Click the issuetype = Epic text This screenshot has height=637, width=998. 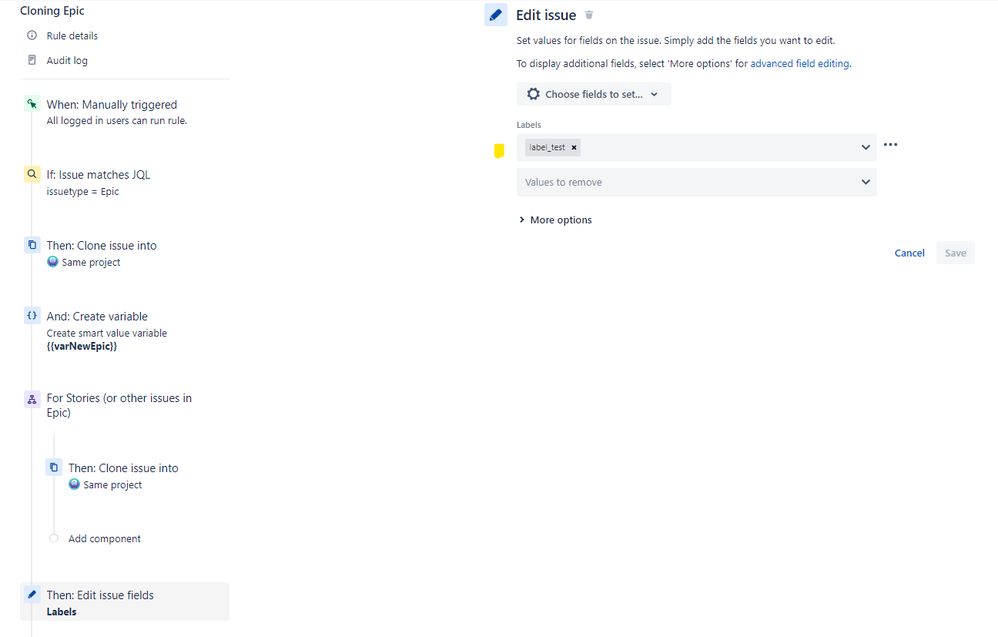[x=83, y=192]
